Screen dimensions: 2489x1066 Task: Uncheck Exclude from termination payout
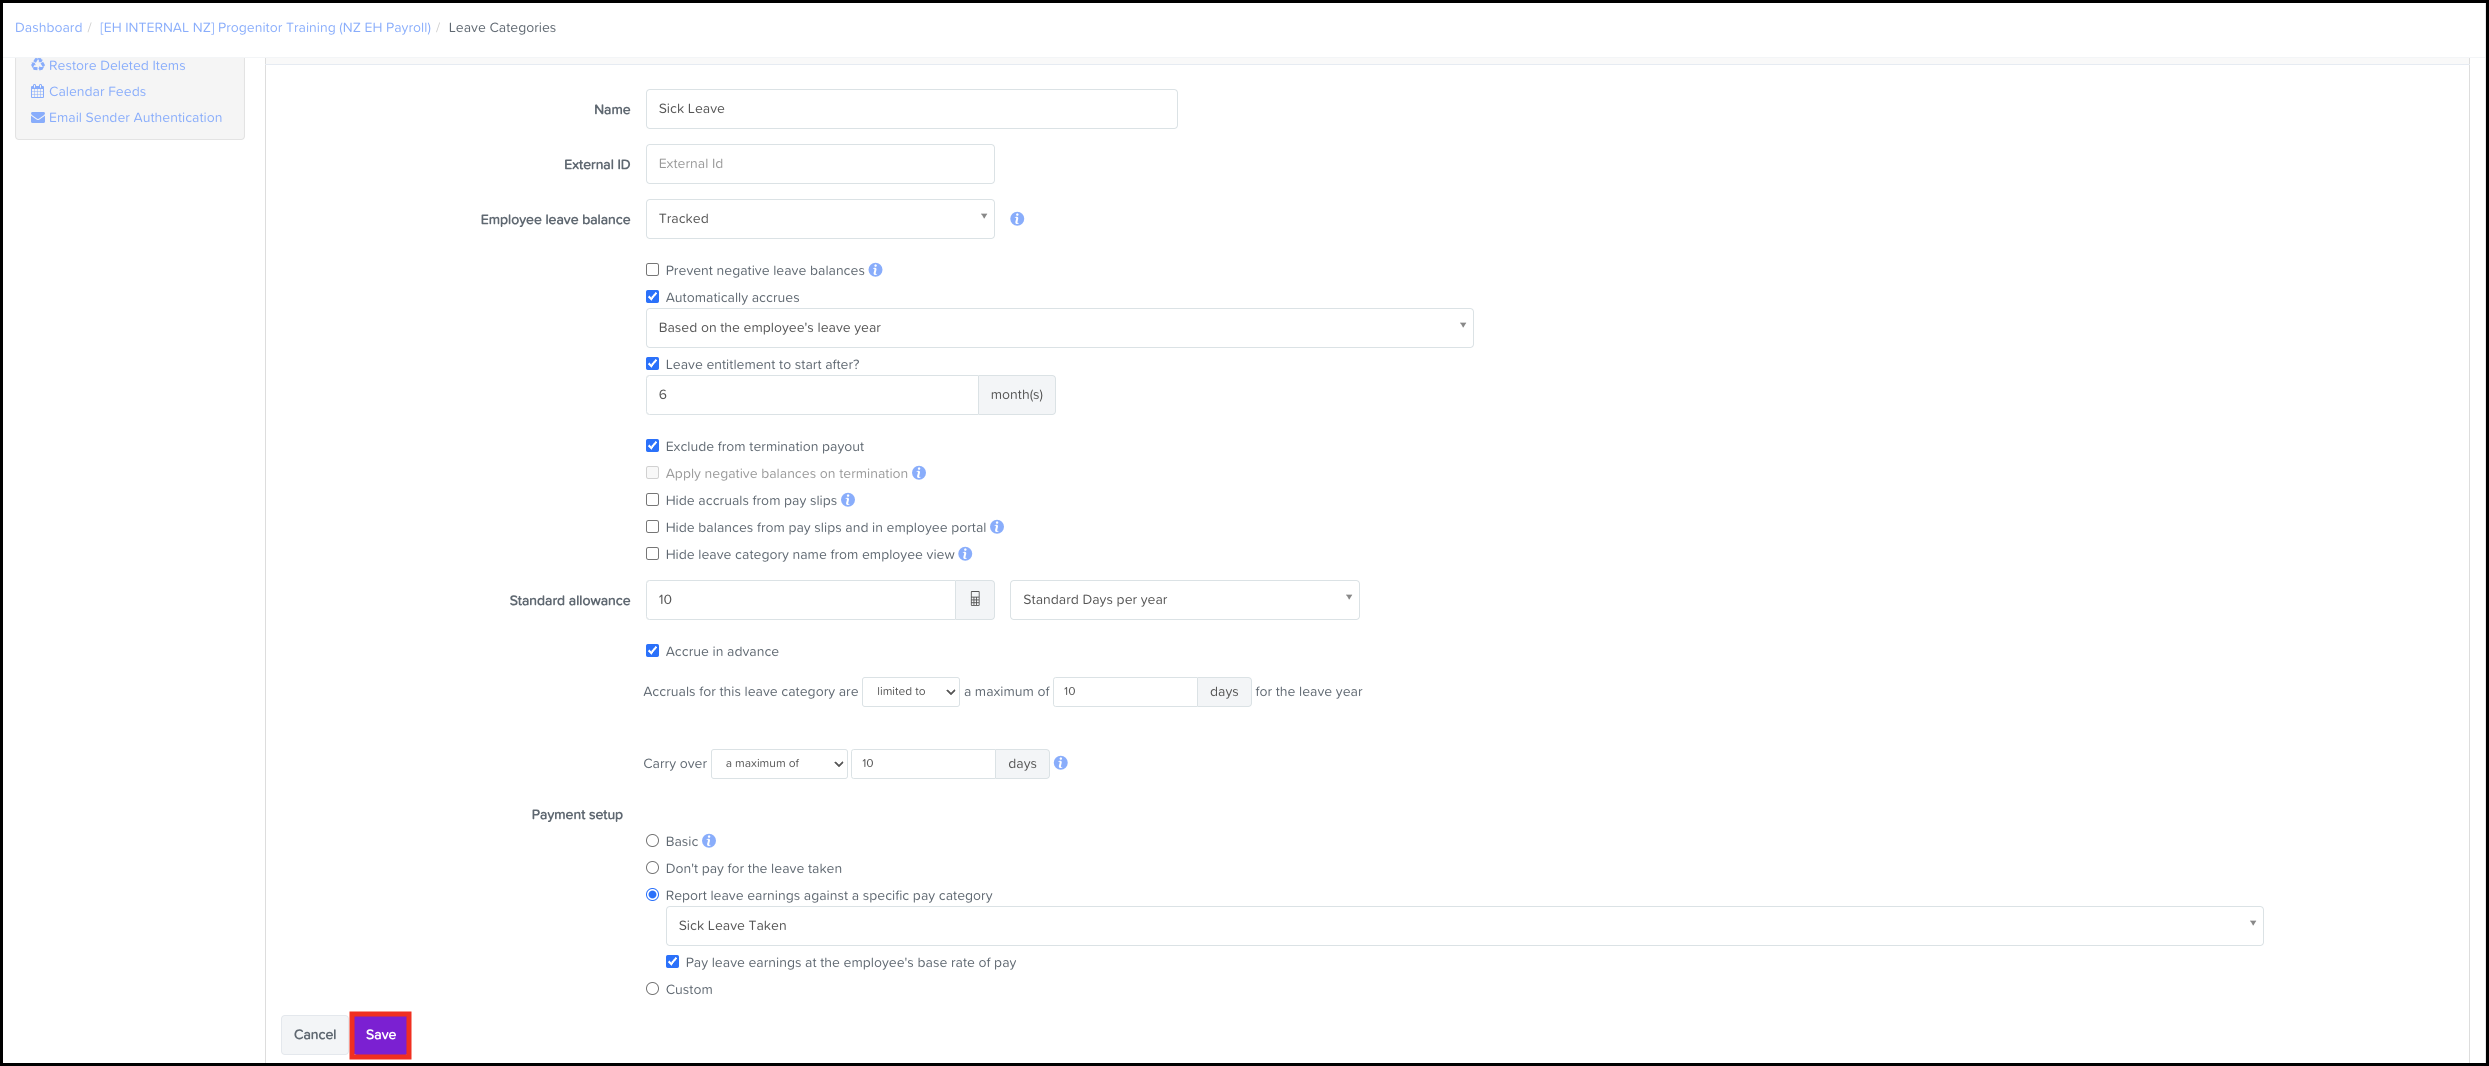(x=653, y=446)
